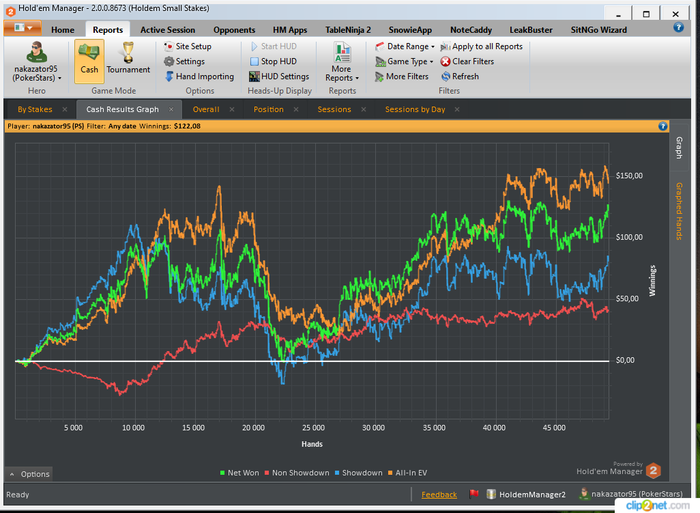Viewport: 700px width, 513px height.
Task: Open HM Apps ribbon tab
Action: (290, 30)
